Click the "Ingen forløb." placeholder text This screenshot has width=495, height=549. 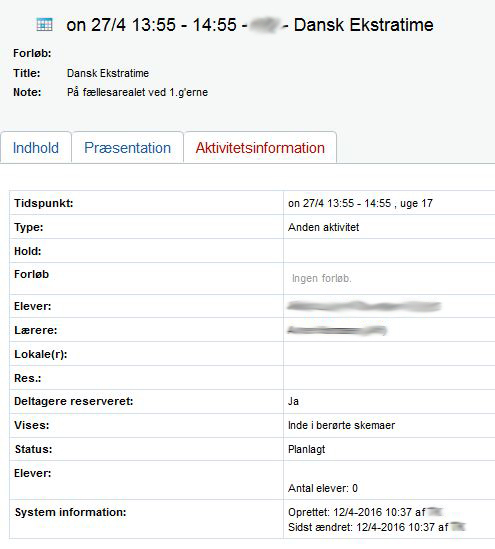[321, 279]
